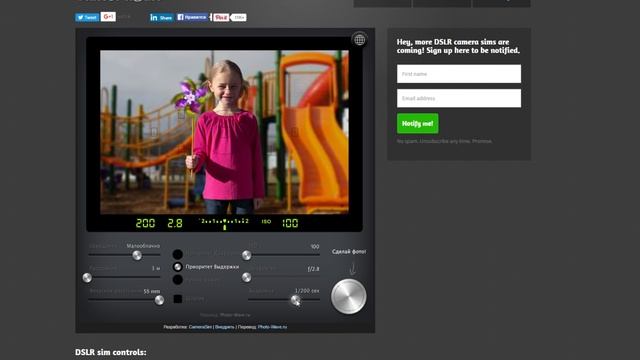Click the Facebook like button
Image resolution: width=640 pixels, height=360 pixels.
pyautogui.click(x=192, y=17)
